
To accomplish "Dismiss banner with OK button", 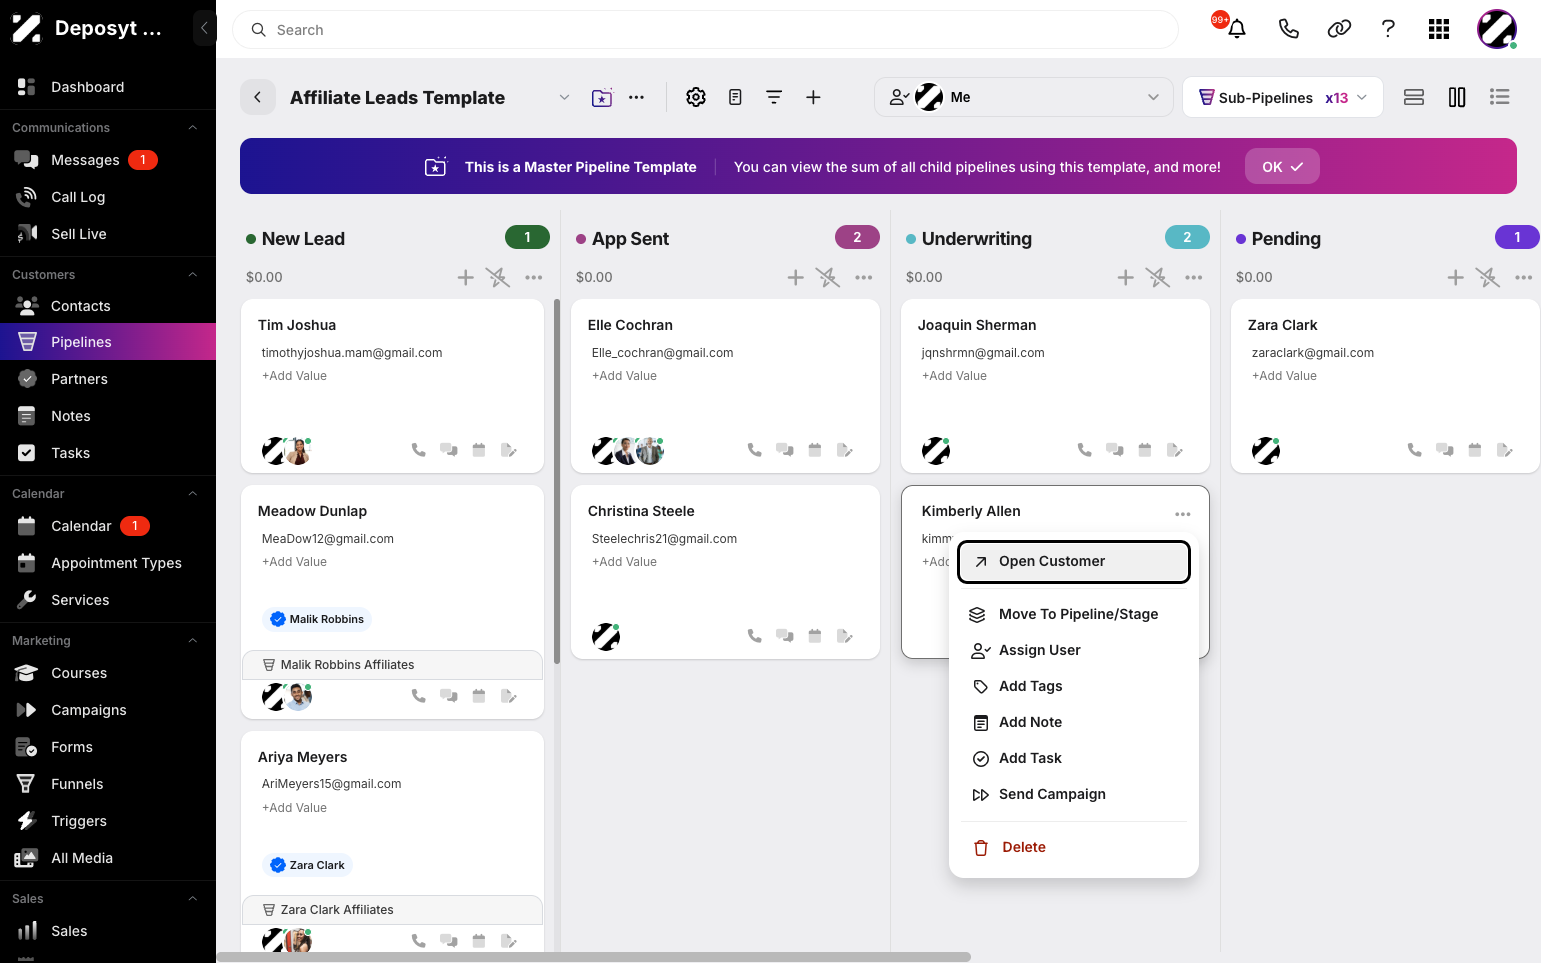I will point(1282,166).
